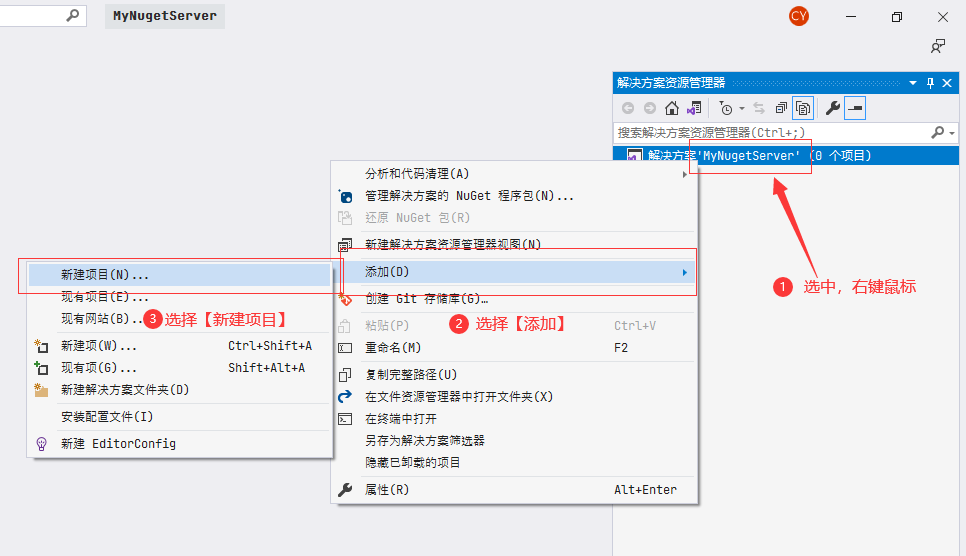Click the open folder arrow icon
966x556 pixels.
(x=345, y=397)
